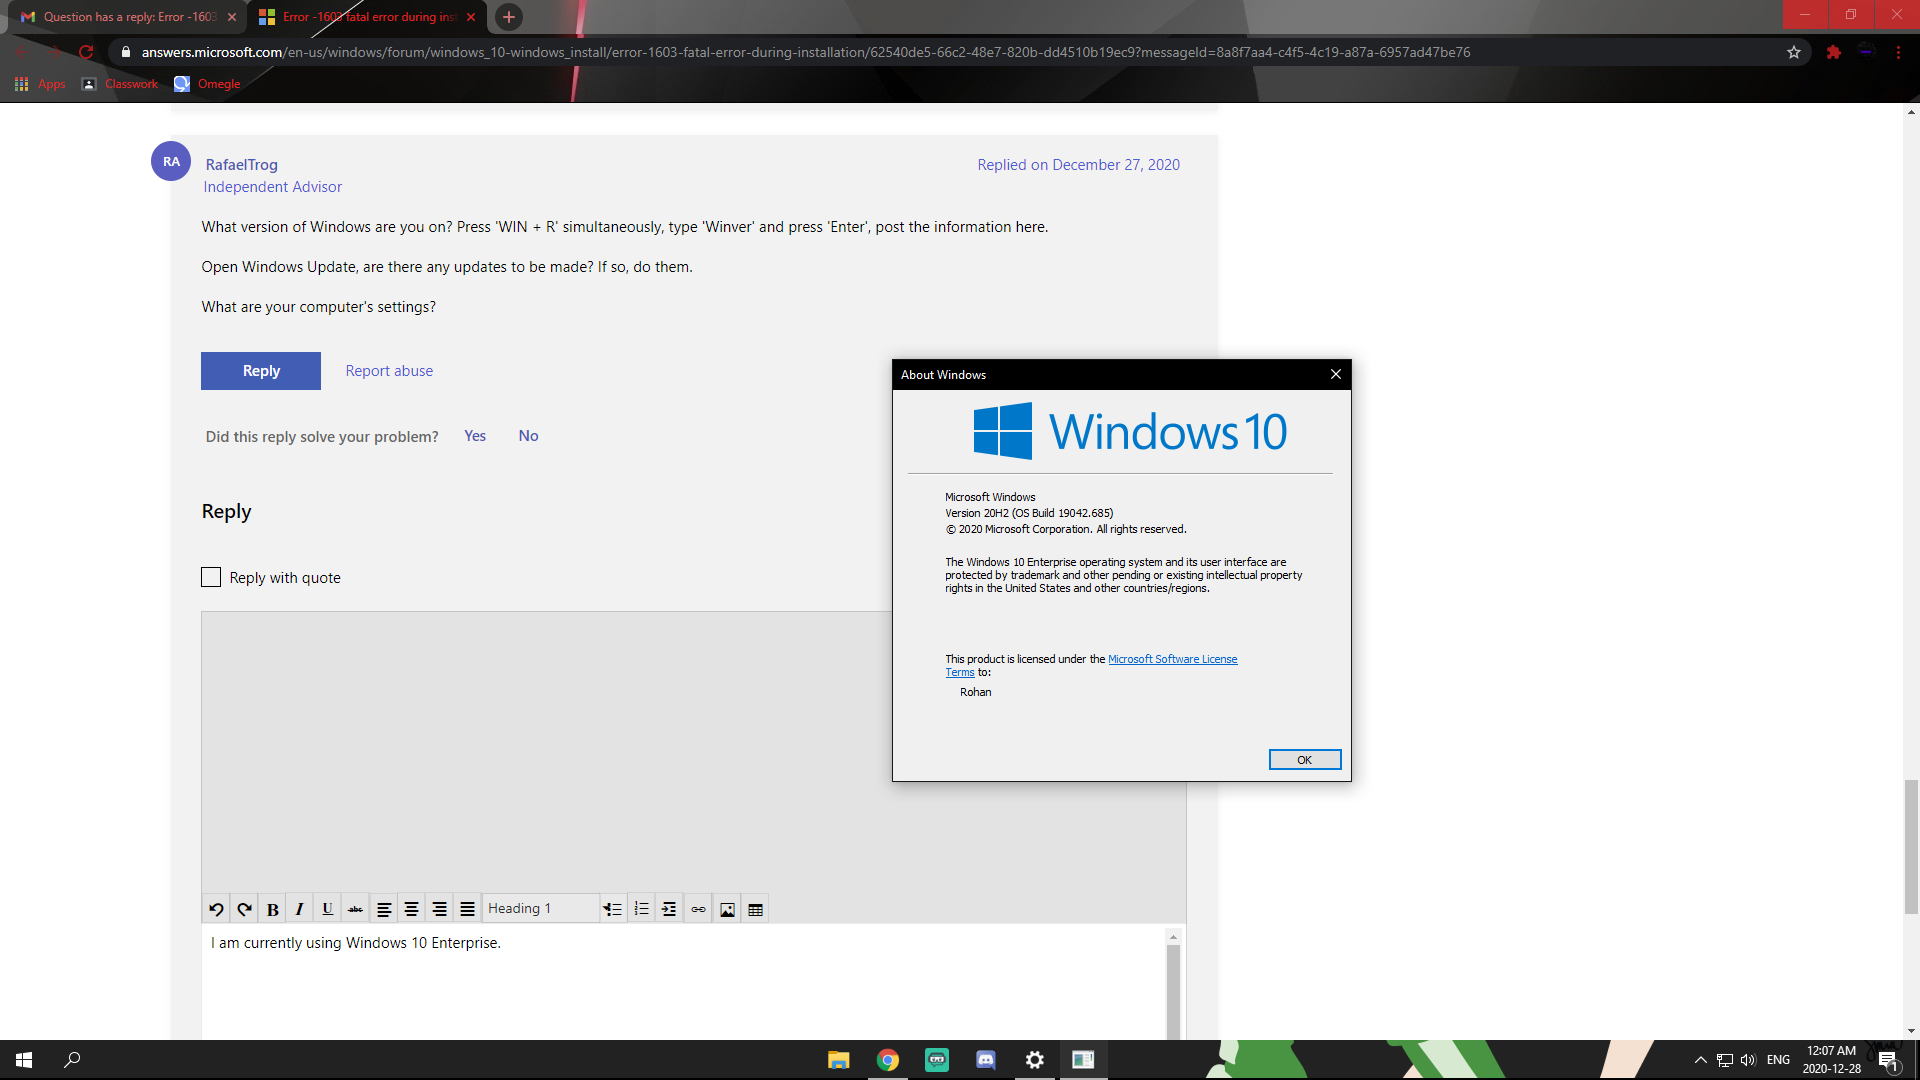This screenshot has width=1920, height=1080.
Task: Toggle italic formatting in the reply editor
Action: [299, 909]
